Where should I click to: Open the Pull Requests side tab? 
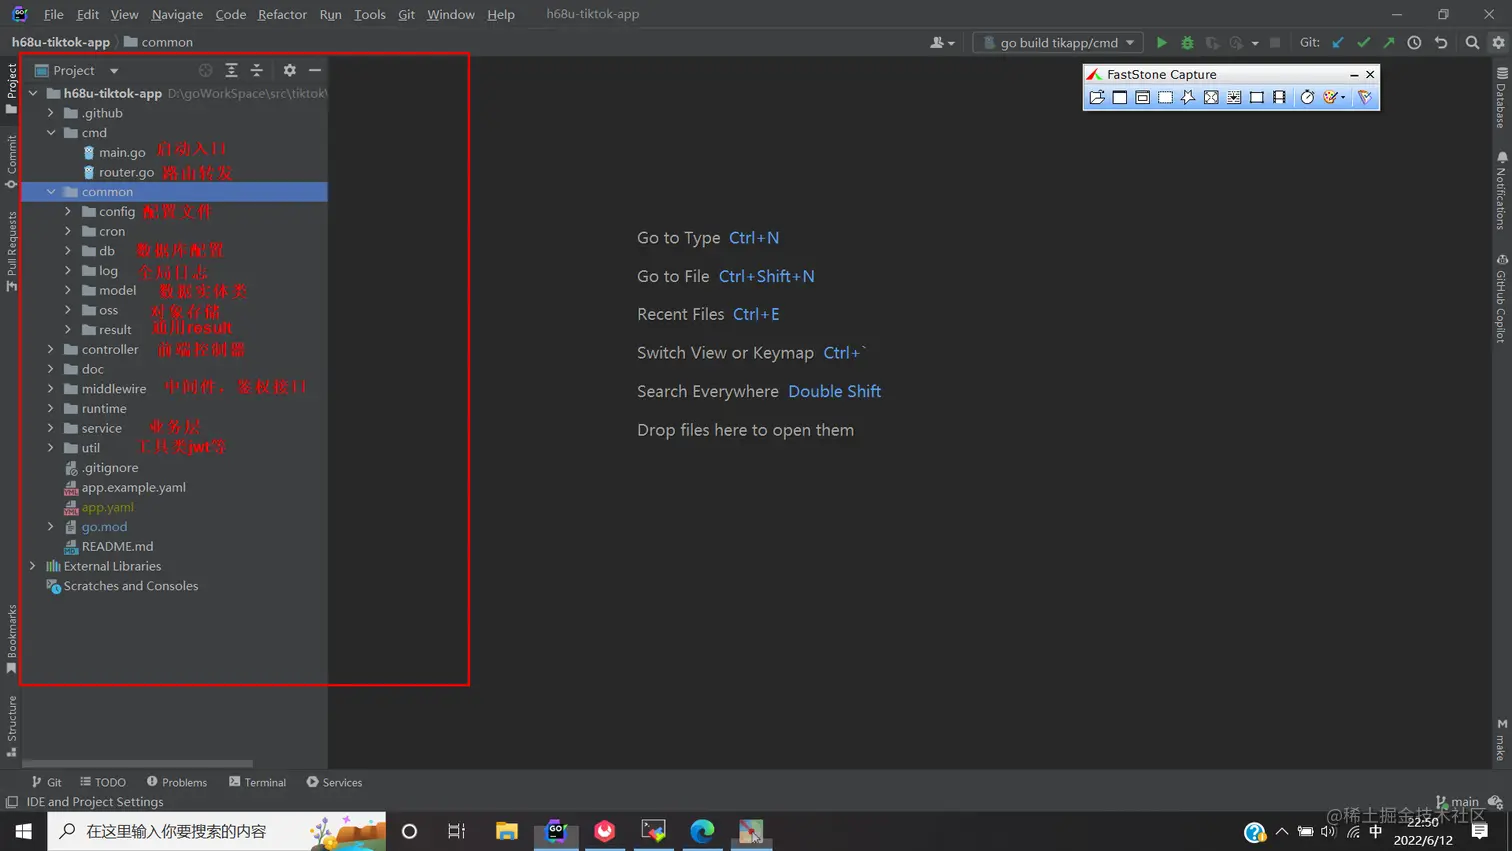click(x=11, y=251)
